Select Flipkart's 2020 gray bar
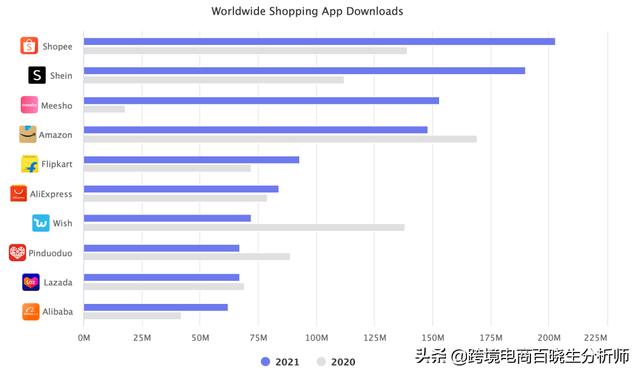The height and width of the screenshot is (375, 640). pos(167,168)
